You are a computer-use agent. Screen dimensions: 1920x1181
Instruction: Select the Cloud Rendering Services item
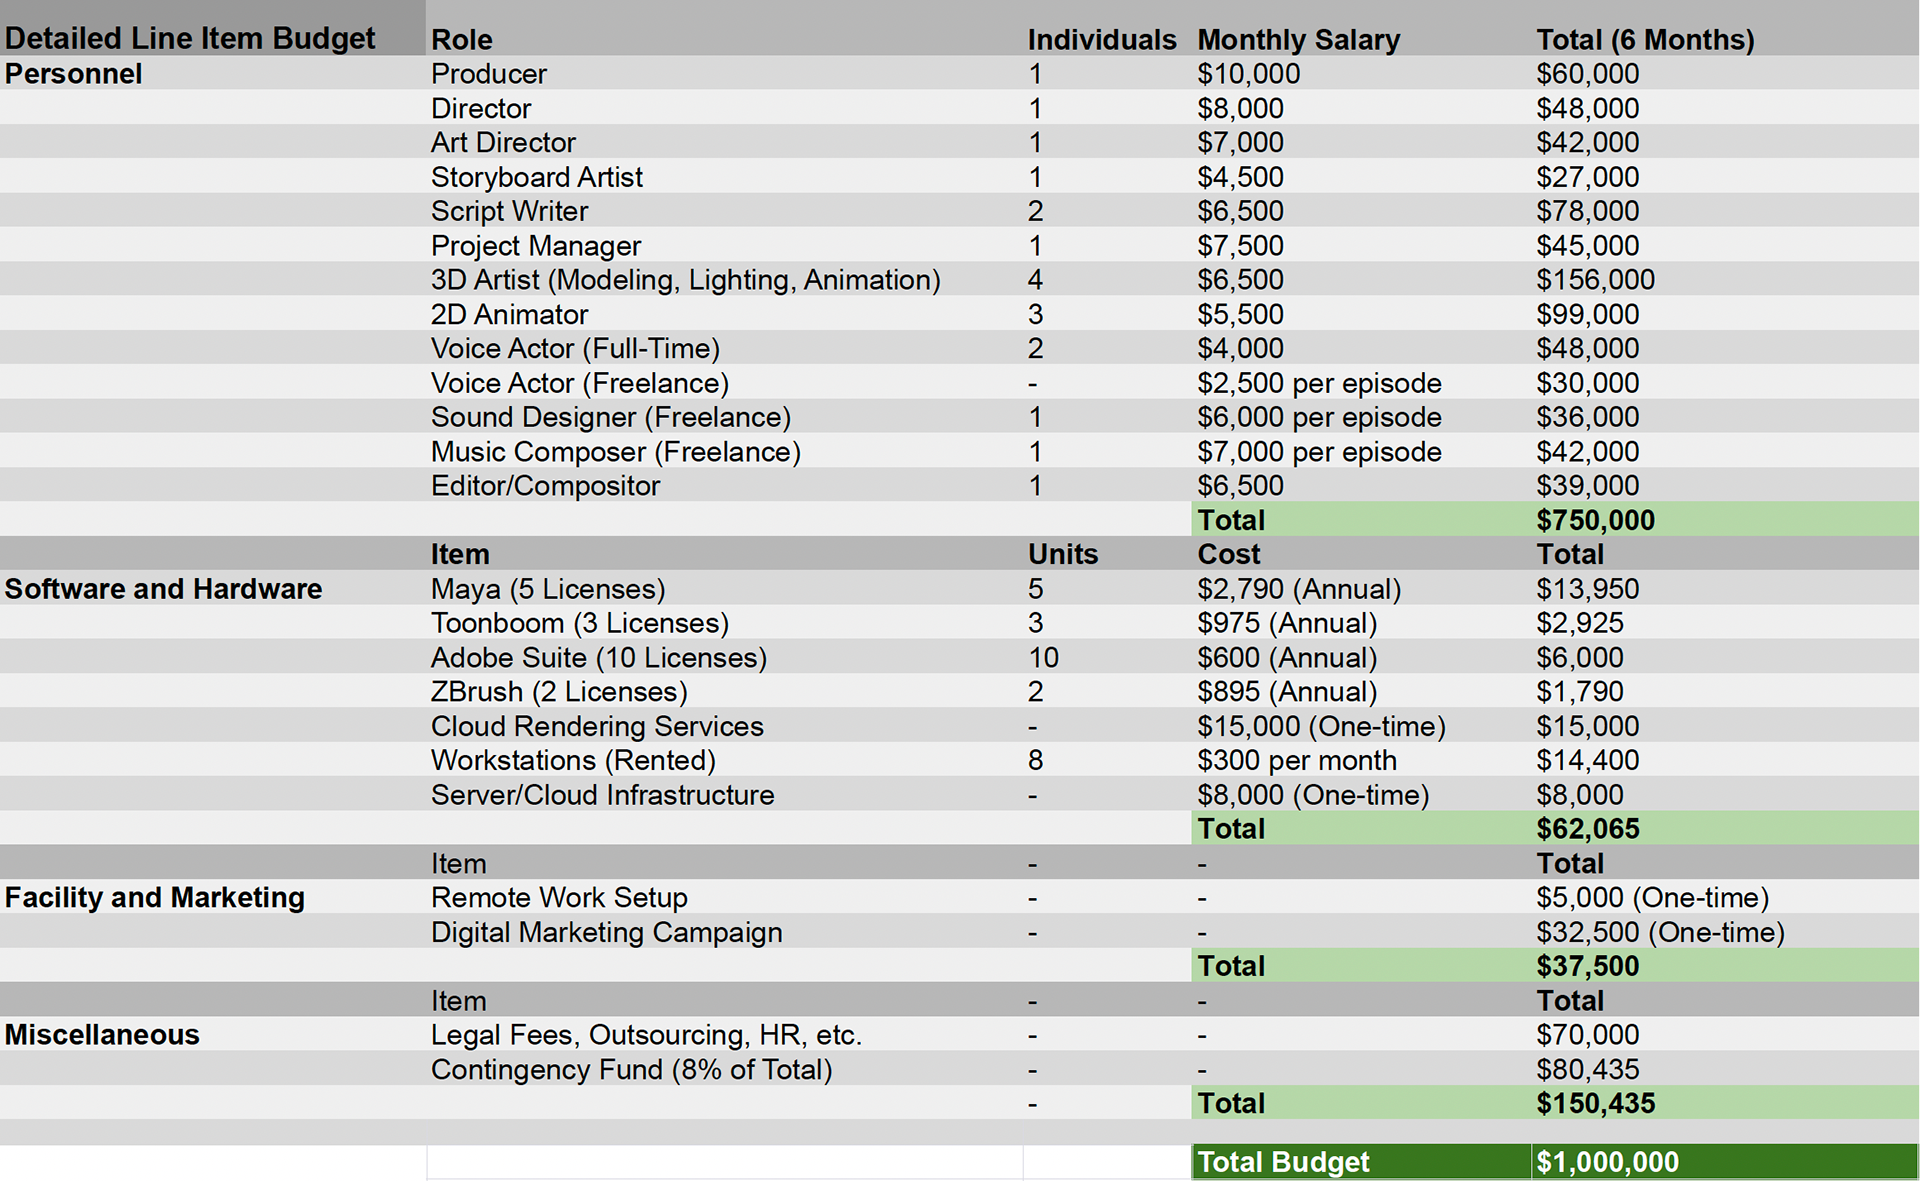[x=597, y=726]
